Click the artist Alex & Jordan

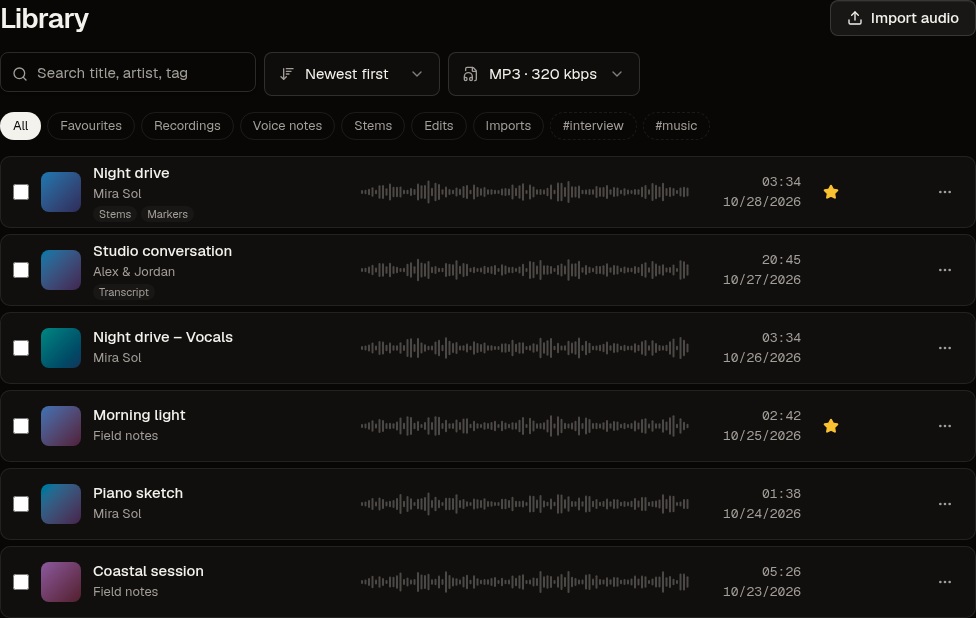134,271
